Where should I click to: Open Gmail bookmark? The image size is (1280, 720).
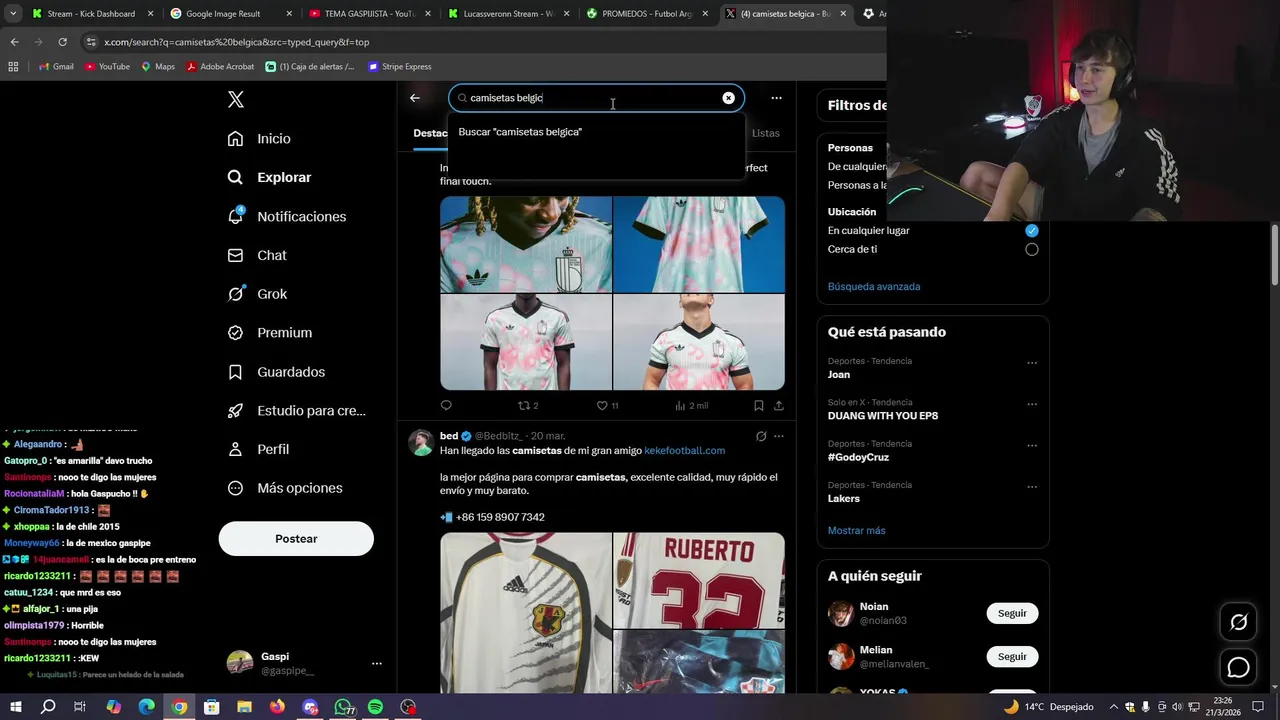[56, 67]
